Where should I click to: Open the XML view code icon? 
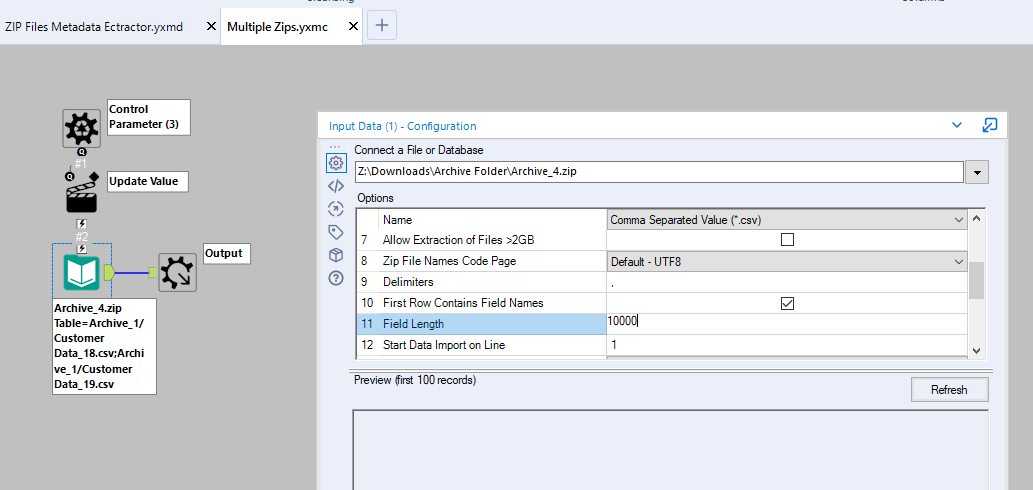coord(336,185)
